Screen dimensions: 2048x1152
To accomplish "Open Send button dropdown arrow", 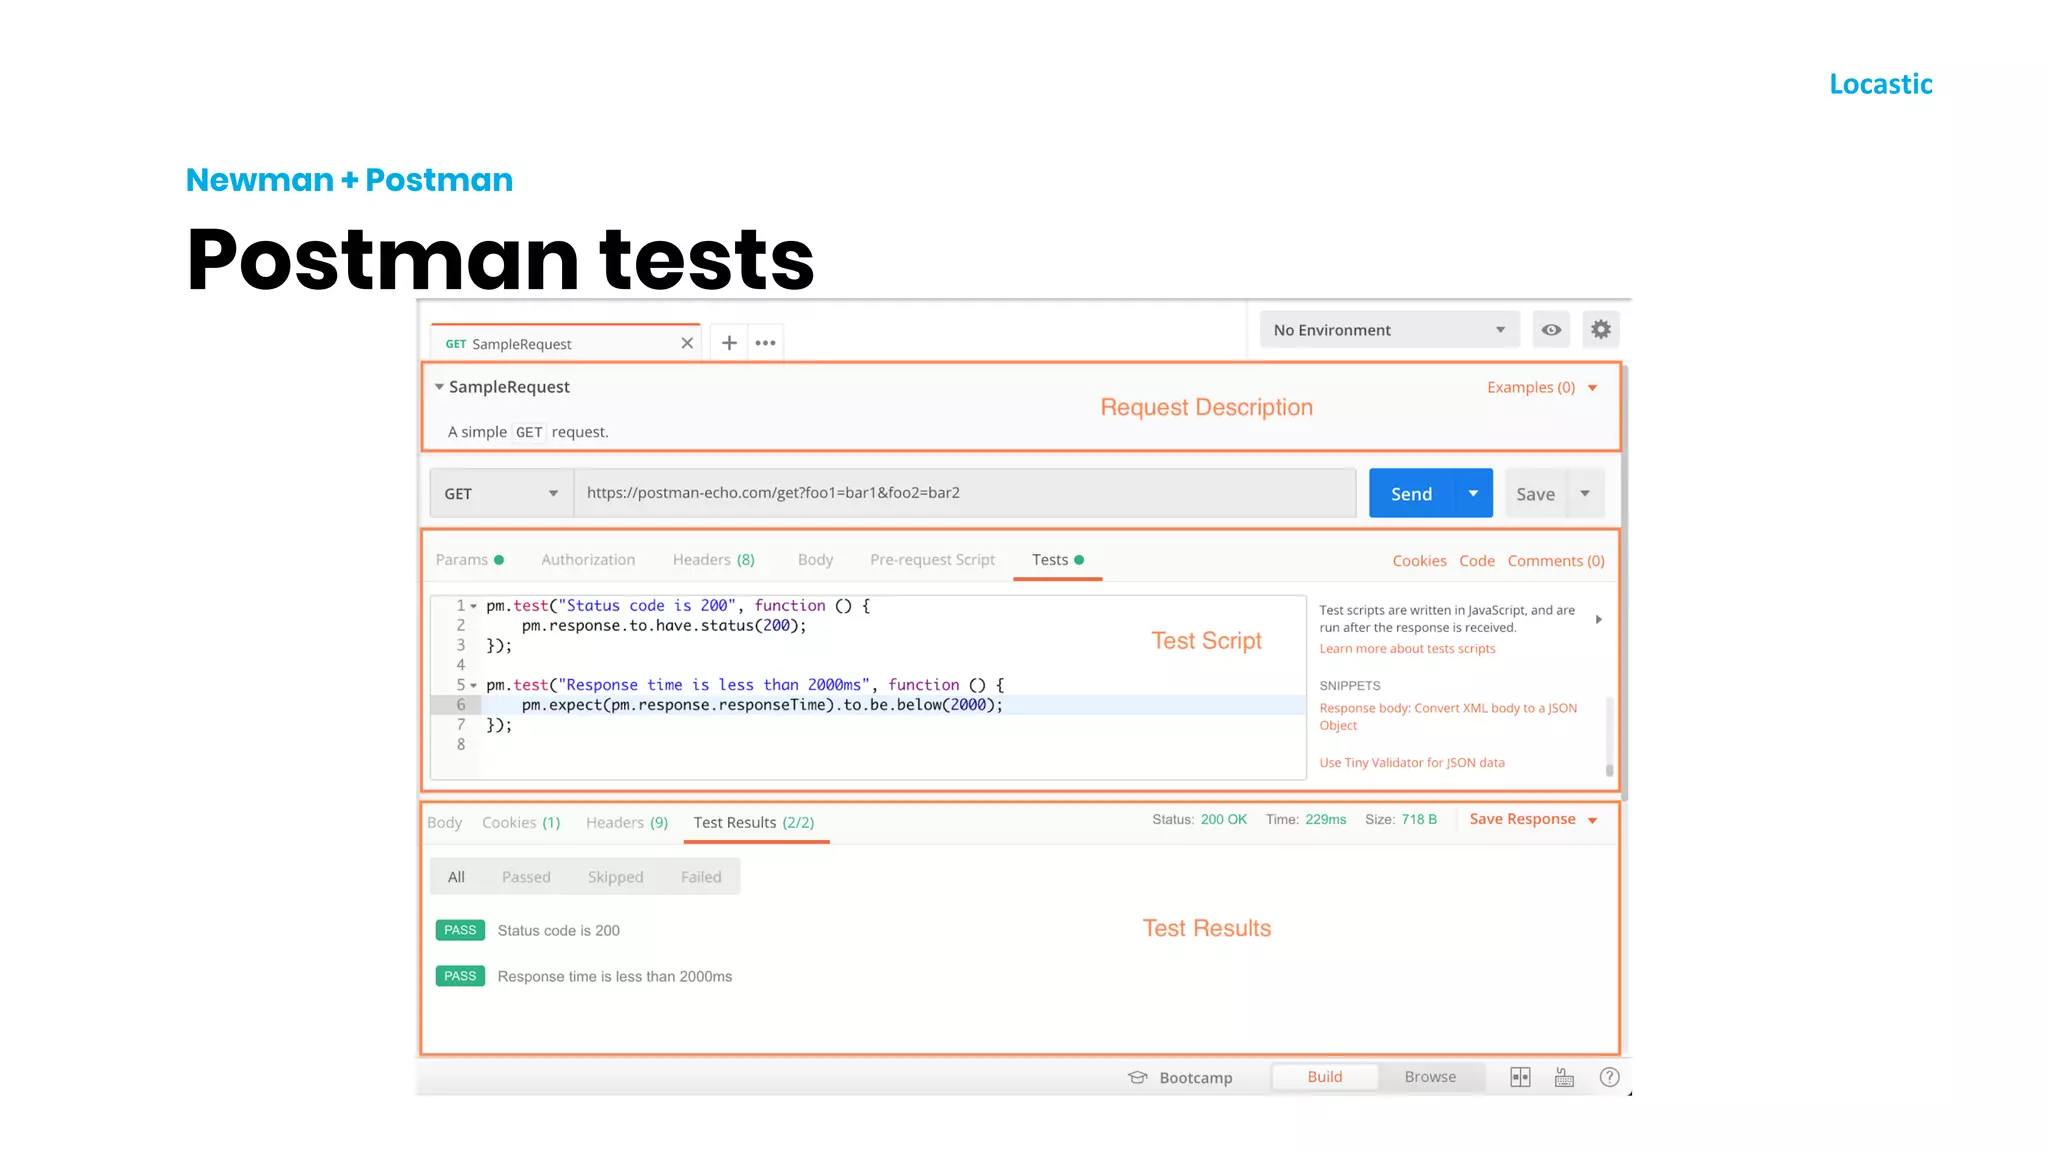I will (1473, 494).
